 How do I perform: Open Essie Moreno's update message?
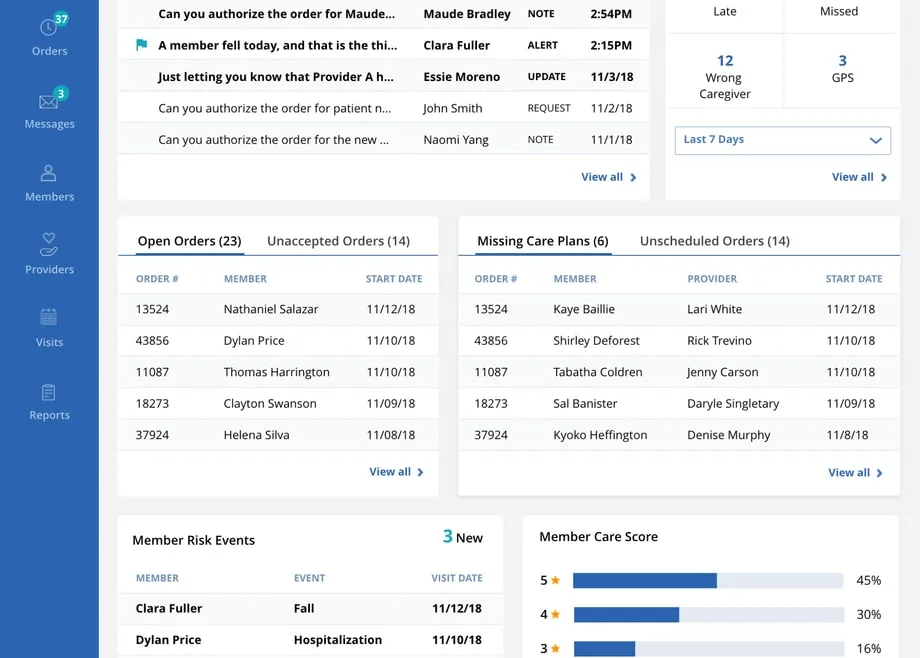tap(384, 76)
